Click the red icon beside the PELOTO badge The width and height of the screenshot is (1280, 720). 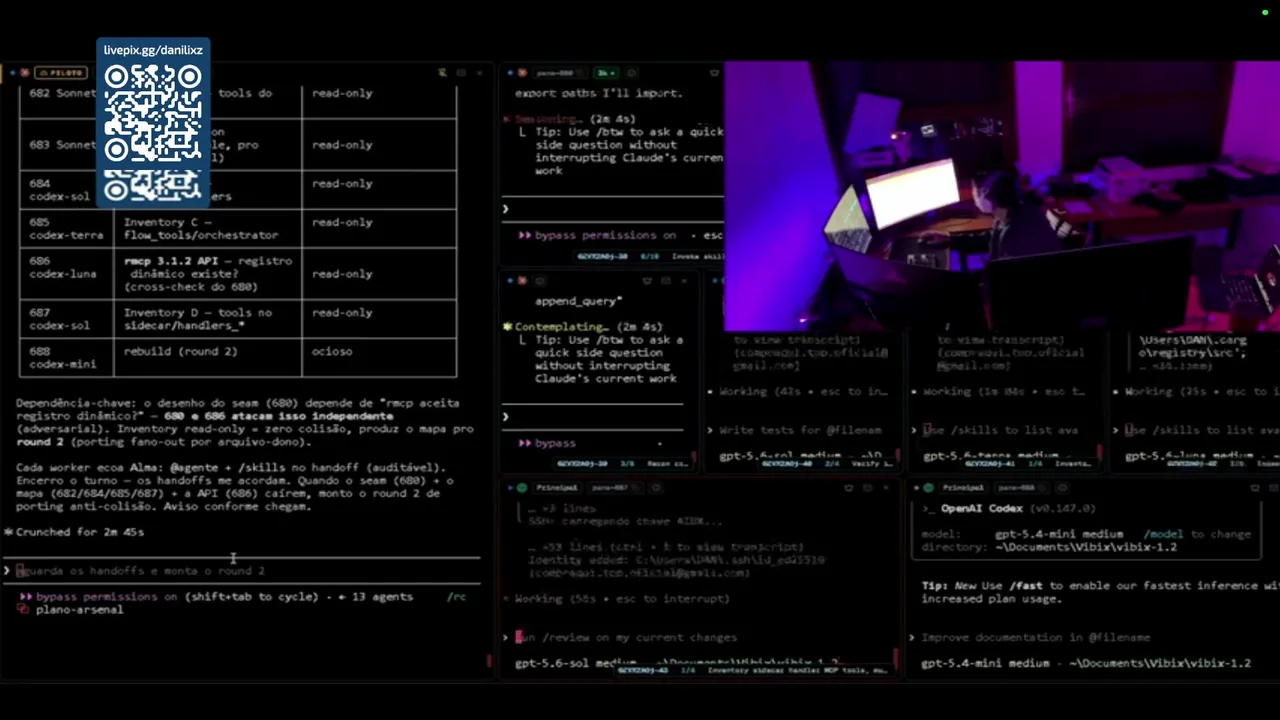(x=25, y=73)
